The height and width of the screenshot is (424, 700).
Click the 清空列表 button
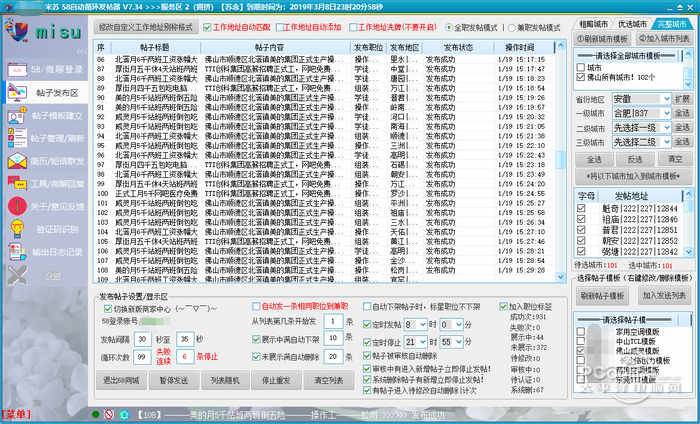point(328,380)
